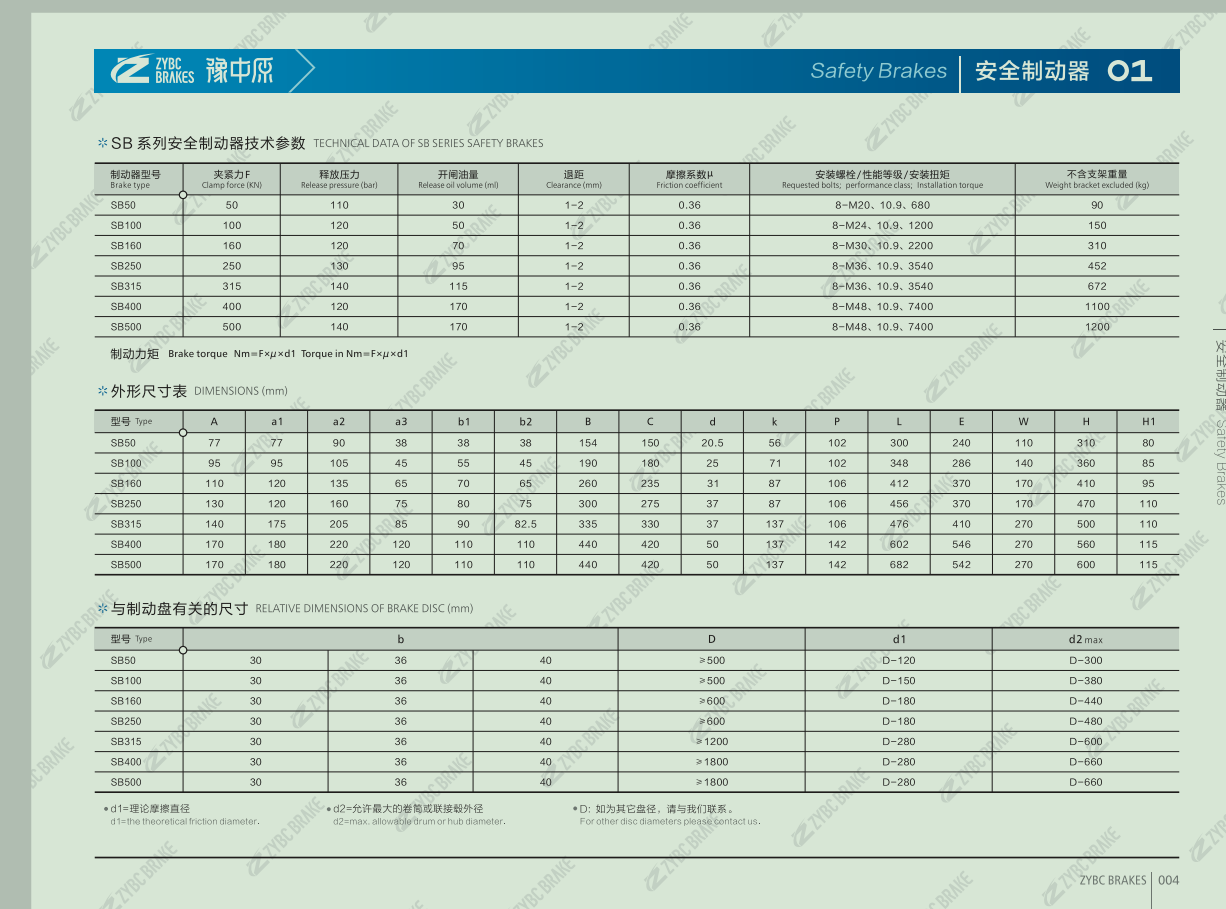This screenshot has height=909, width=1226.
Task: Click the ZYBC Brakes logo in header
Action: point(152,70)
